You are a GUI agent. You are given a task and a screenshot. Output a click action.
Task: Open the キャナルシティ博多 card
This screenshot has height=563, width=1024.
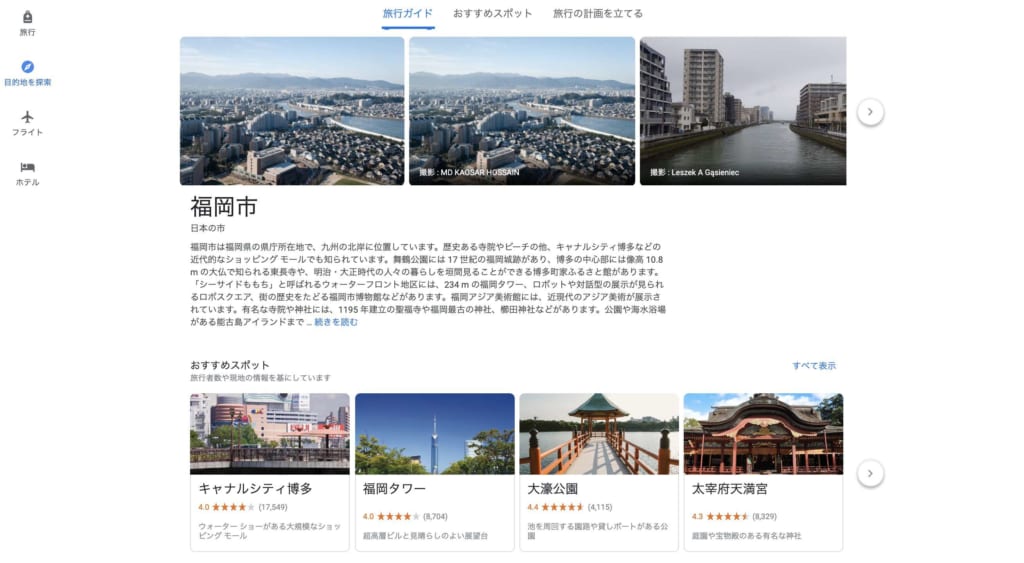(x=270, y=472)
